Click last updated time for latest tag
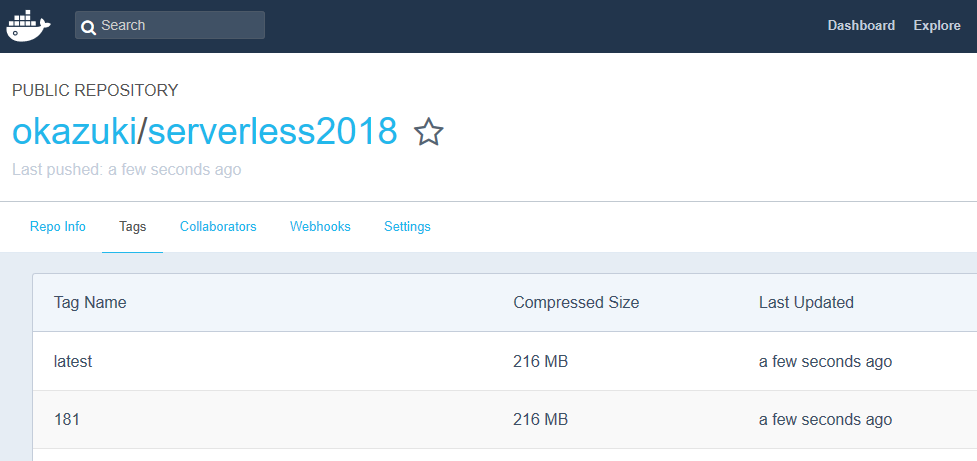 click(825, 361)
